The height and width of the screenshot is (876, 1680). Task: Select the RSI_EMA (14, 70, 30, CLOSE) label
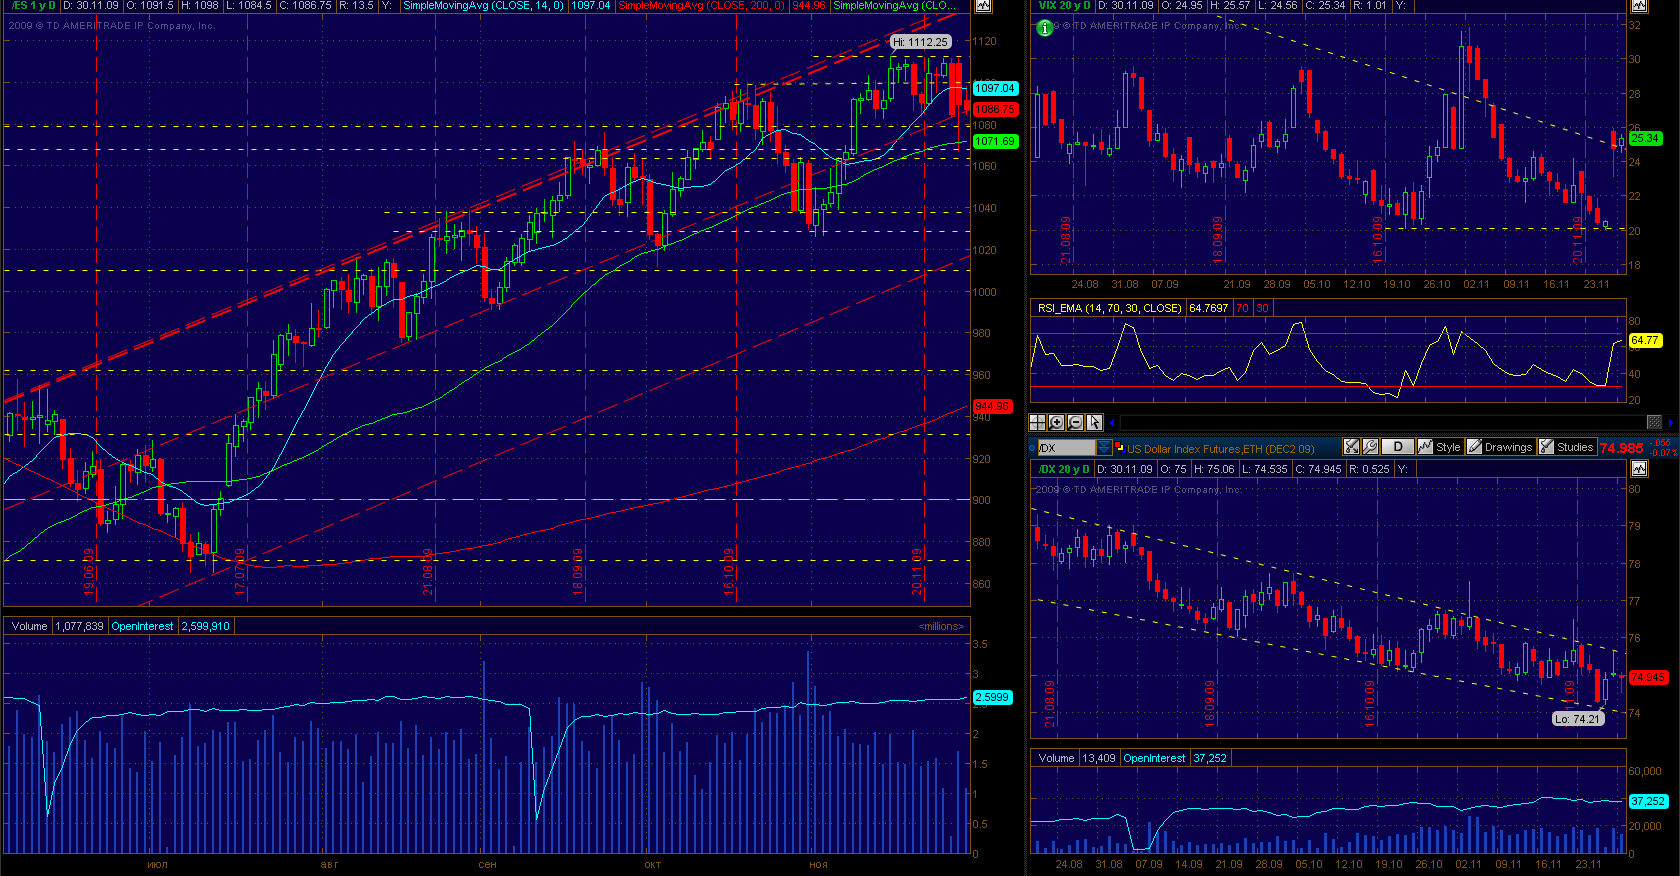click(1109, 308)
